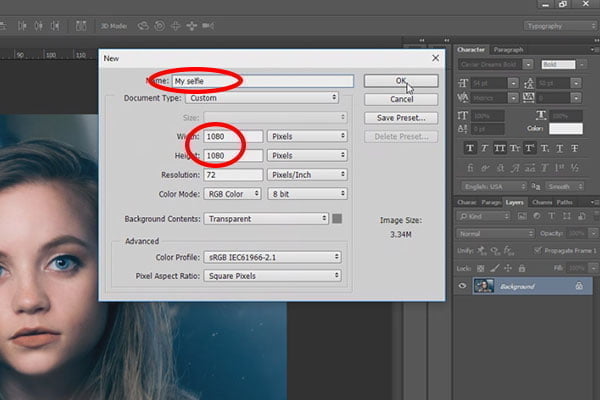Screen dimensions: 600x400
Task: Toggle All Caps in Character panel
Action: point(499,149)
